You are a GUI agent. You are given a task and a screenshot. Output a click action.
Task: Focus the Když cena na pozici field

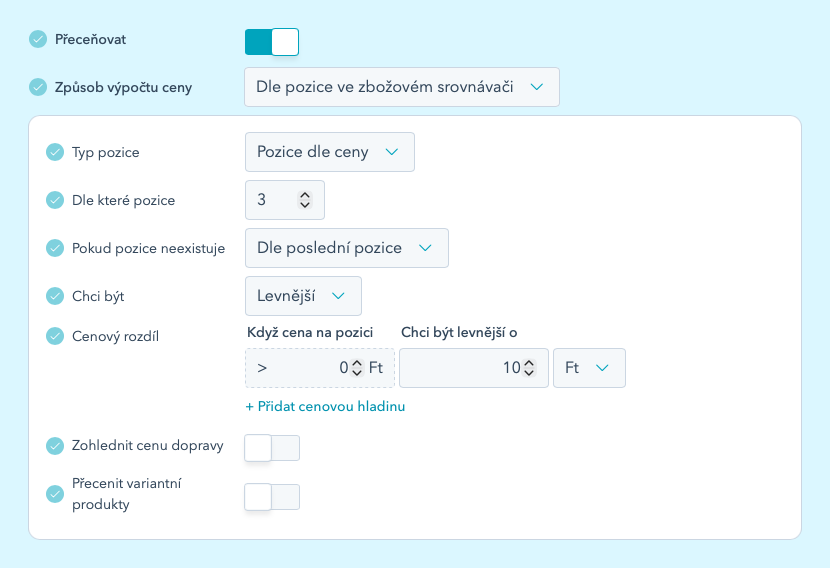click(x=320, y=368)
